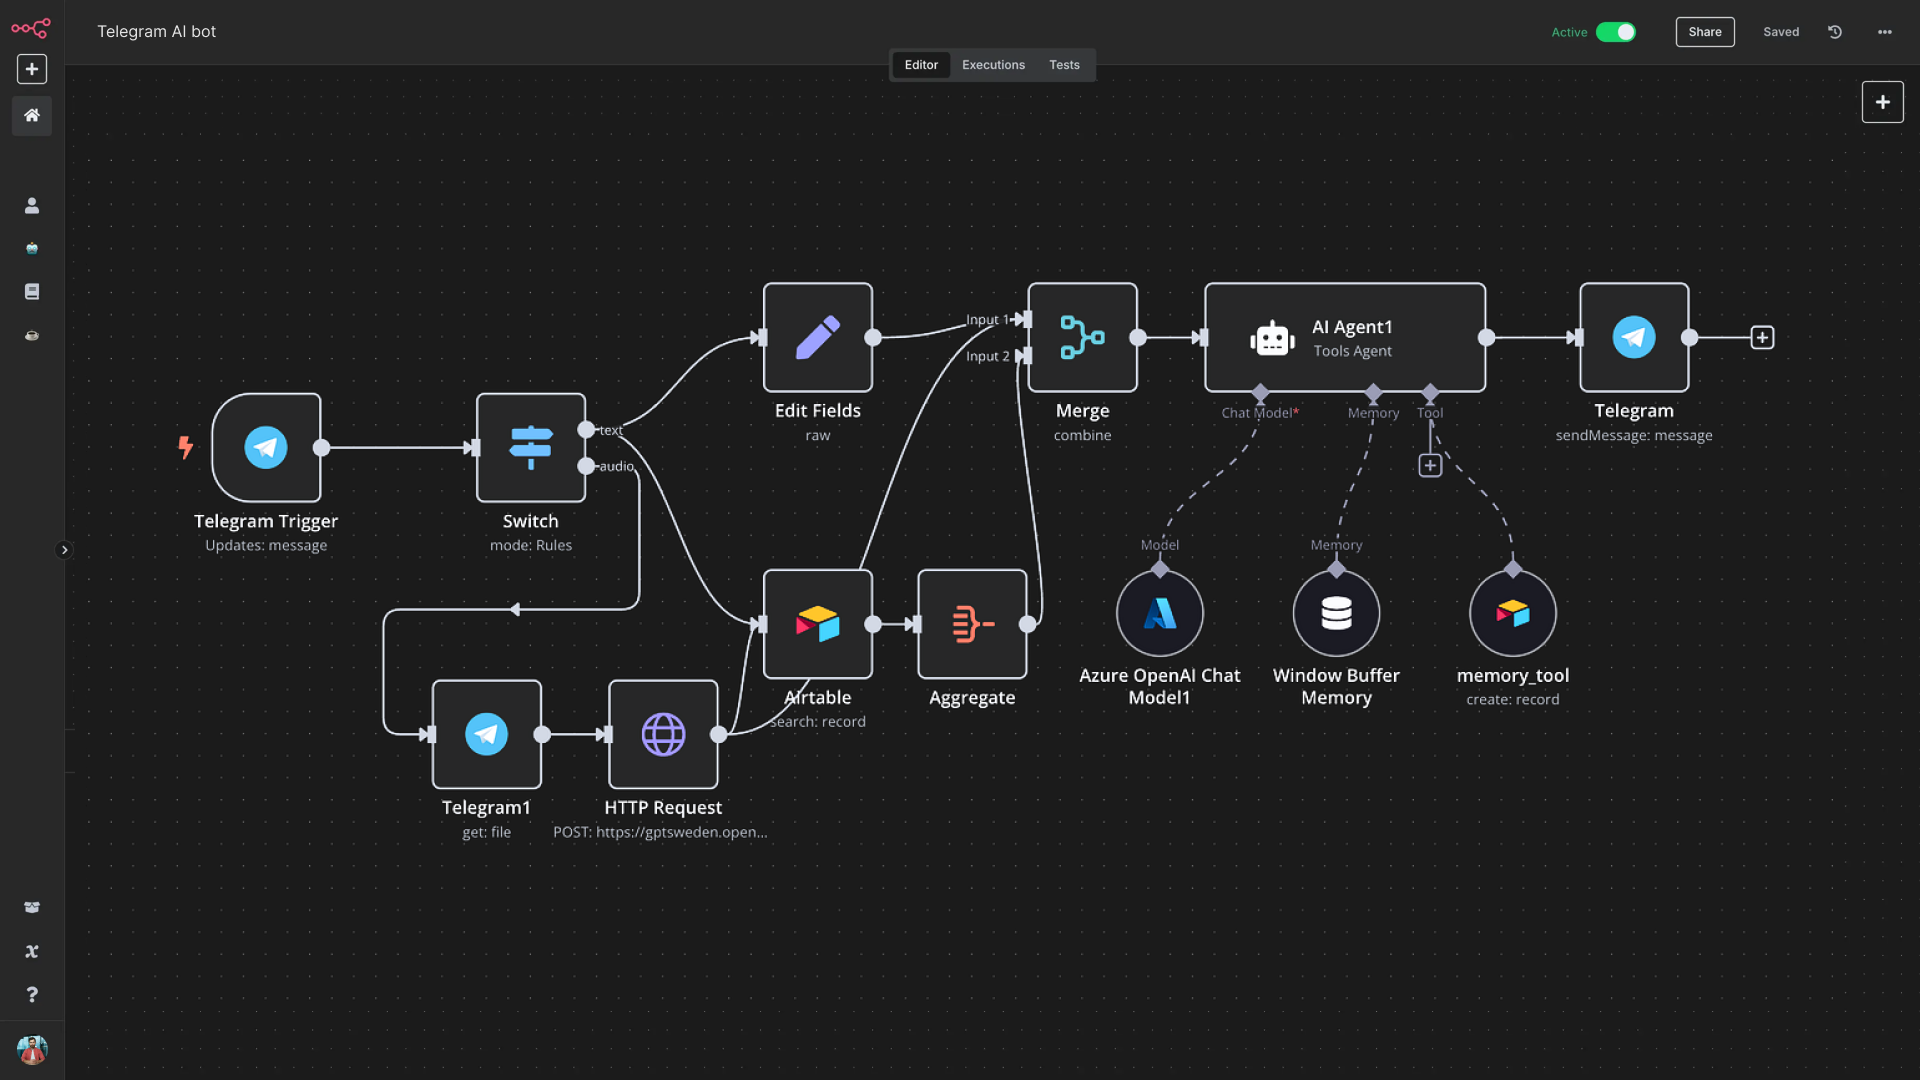Expand the left sidebar chevron
The width and height of the screenshot is (1920, 1080).
(64, 550)
